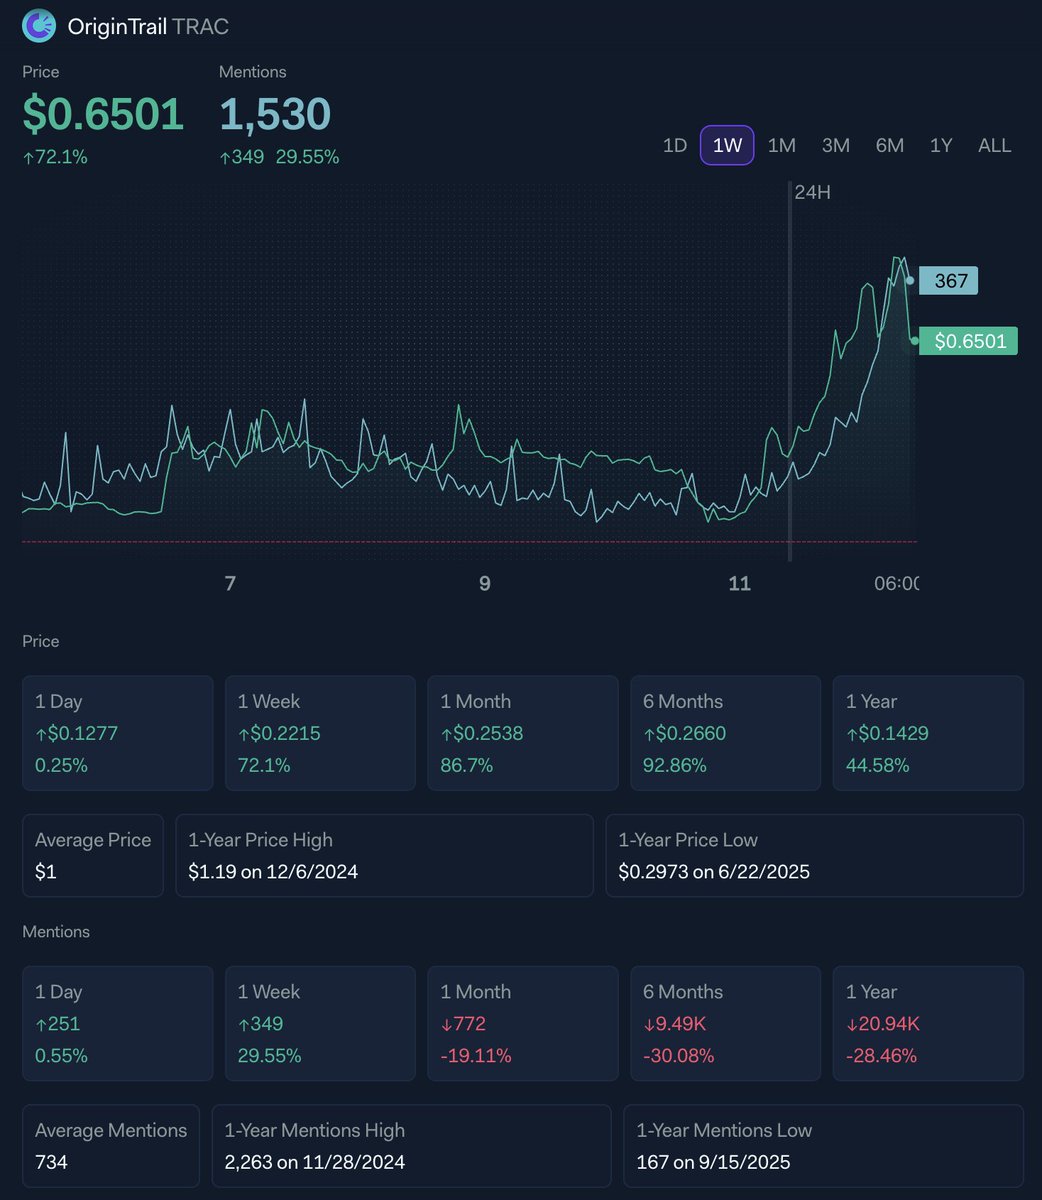Image resolution: width=1042 pixels, height=1200 pixels.
Task: Click the Price section heading
Action: click(x=41, y=641)
